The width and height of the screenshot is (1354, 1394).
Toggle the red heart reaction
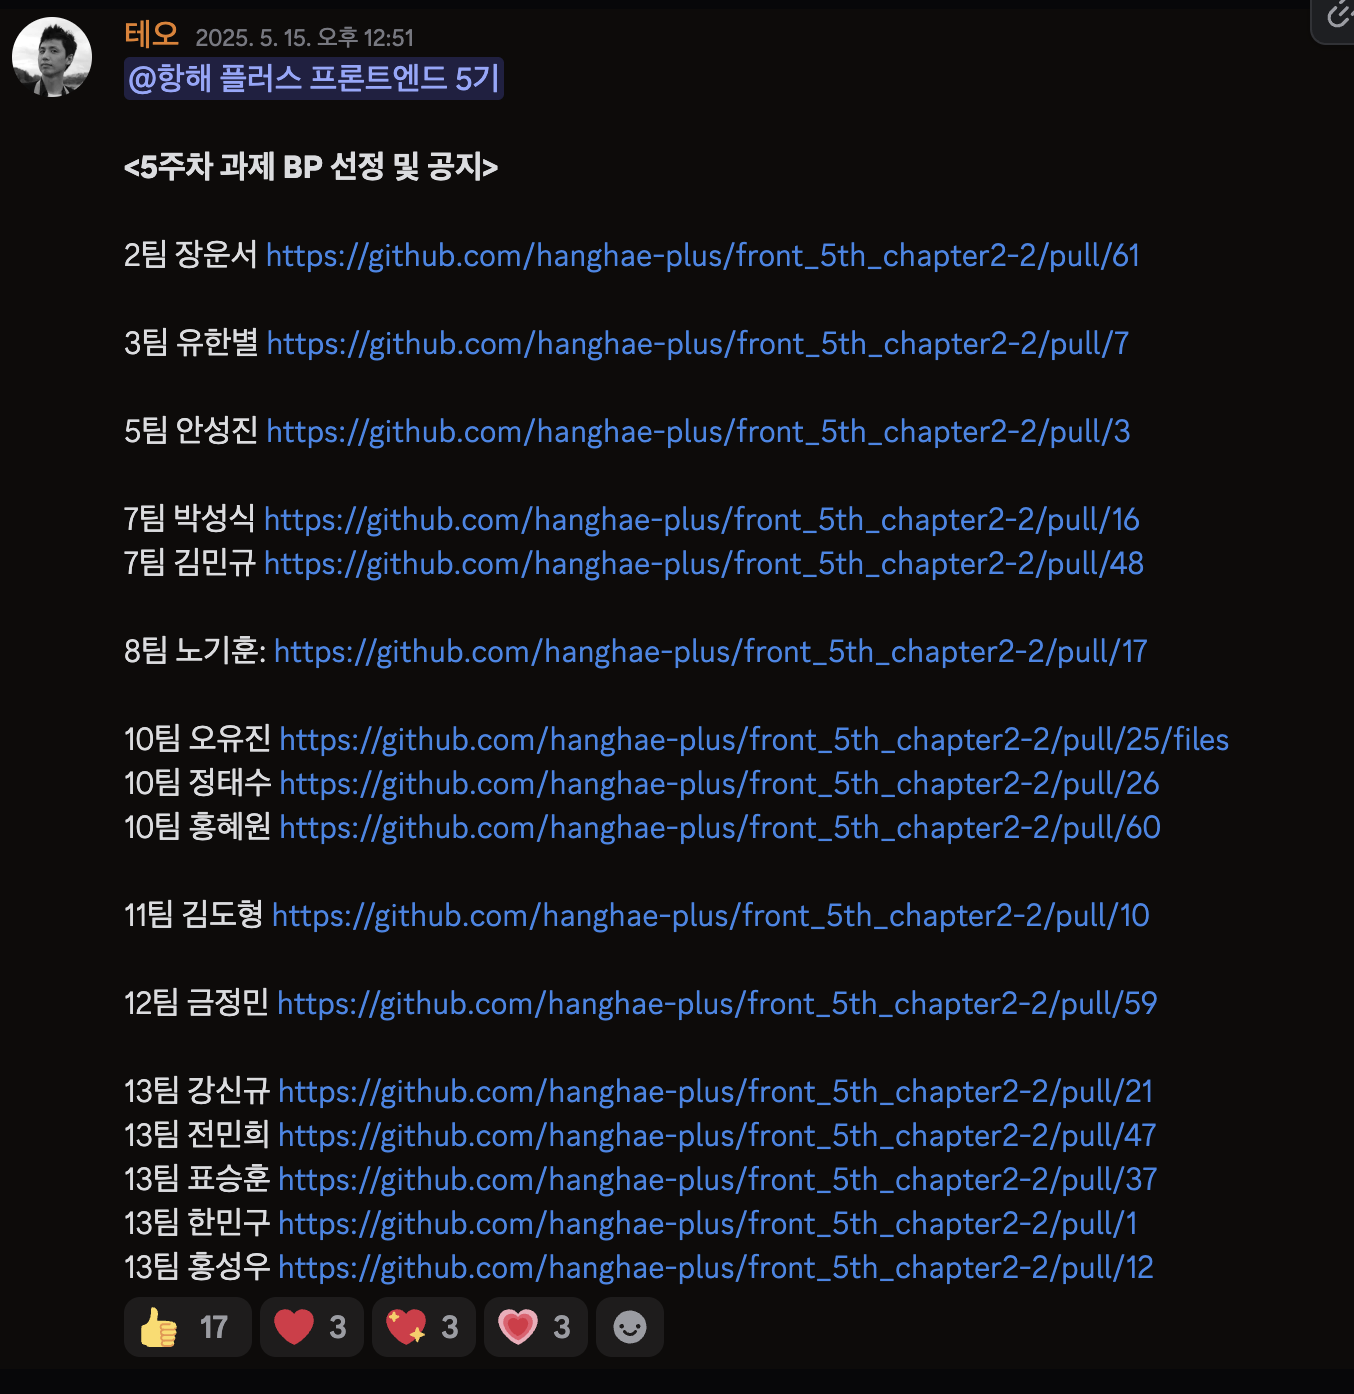click(x=311, y=1327)
